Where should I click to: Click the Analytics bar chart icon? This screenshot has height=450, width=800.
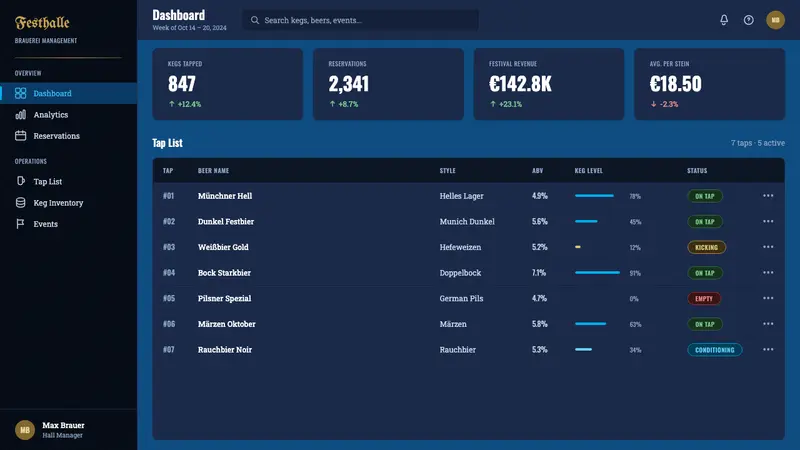pos(20,115)
